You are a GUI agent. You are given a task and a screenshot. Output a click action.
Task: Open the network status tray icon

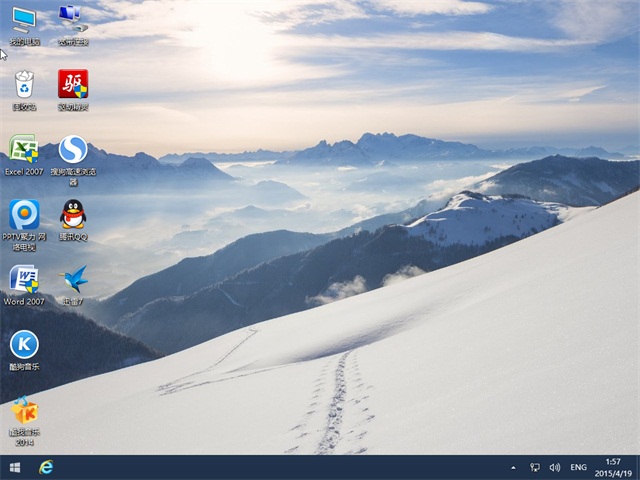[534, 468]
